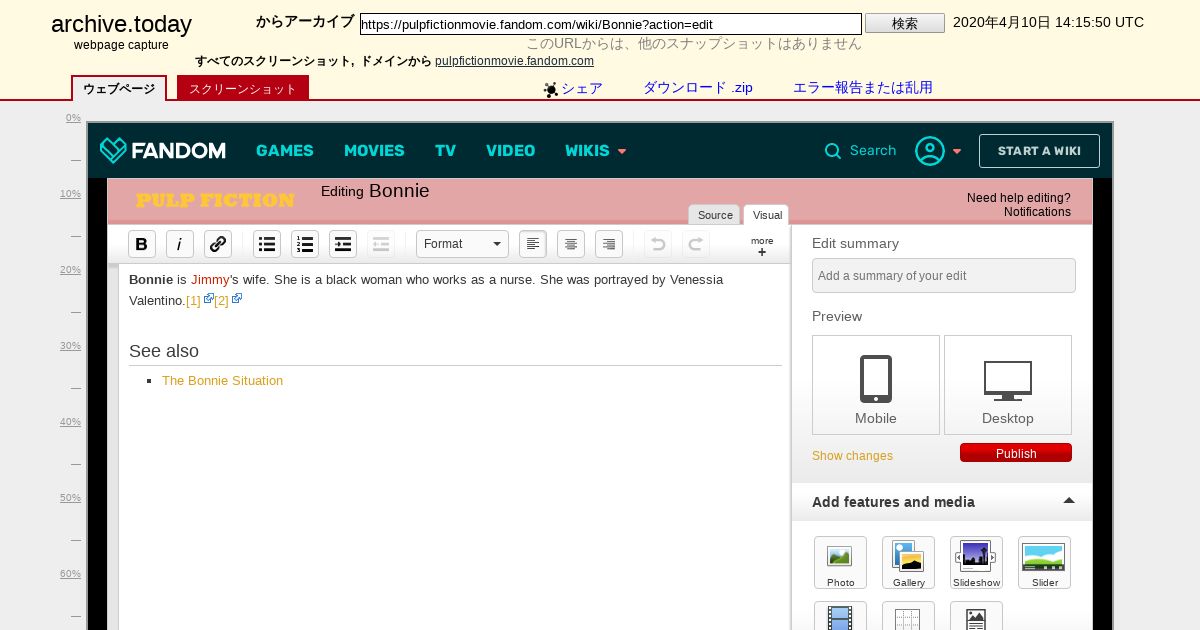This screenshot has height=630, width=1200.
Task: Click reference link [2]
Action: 221,300
